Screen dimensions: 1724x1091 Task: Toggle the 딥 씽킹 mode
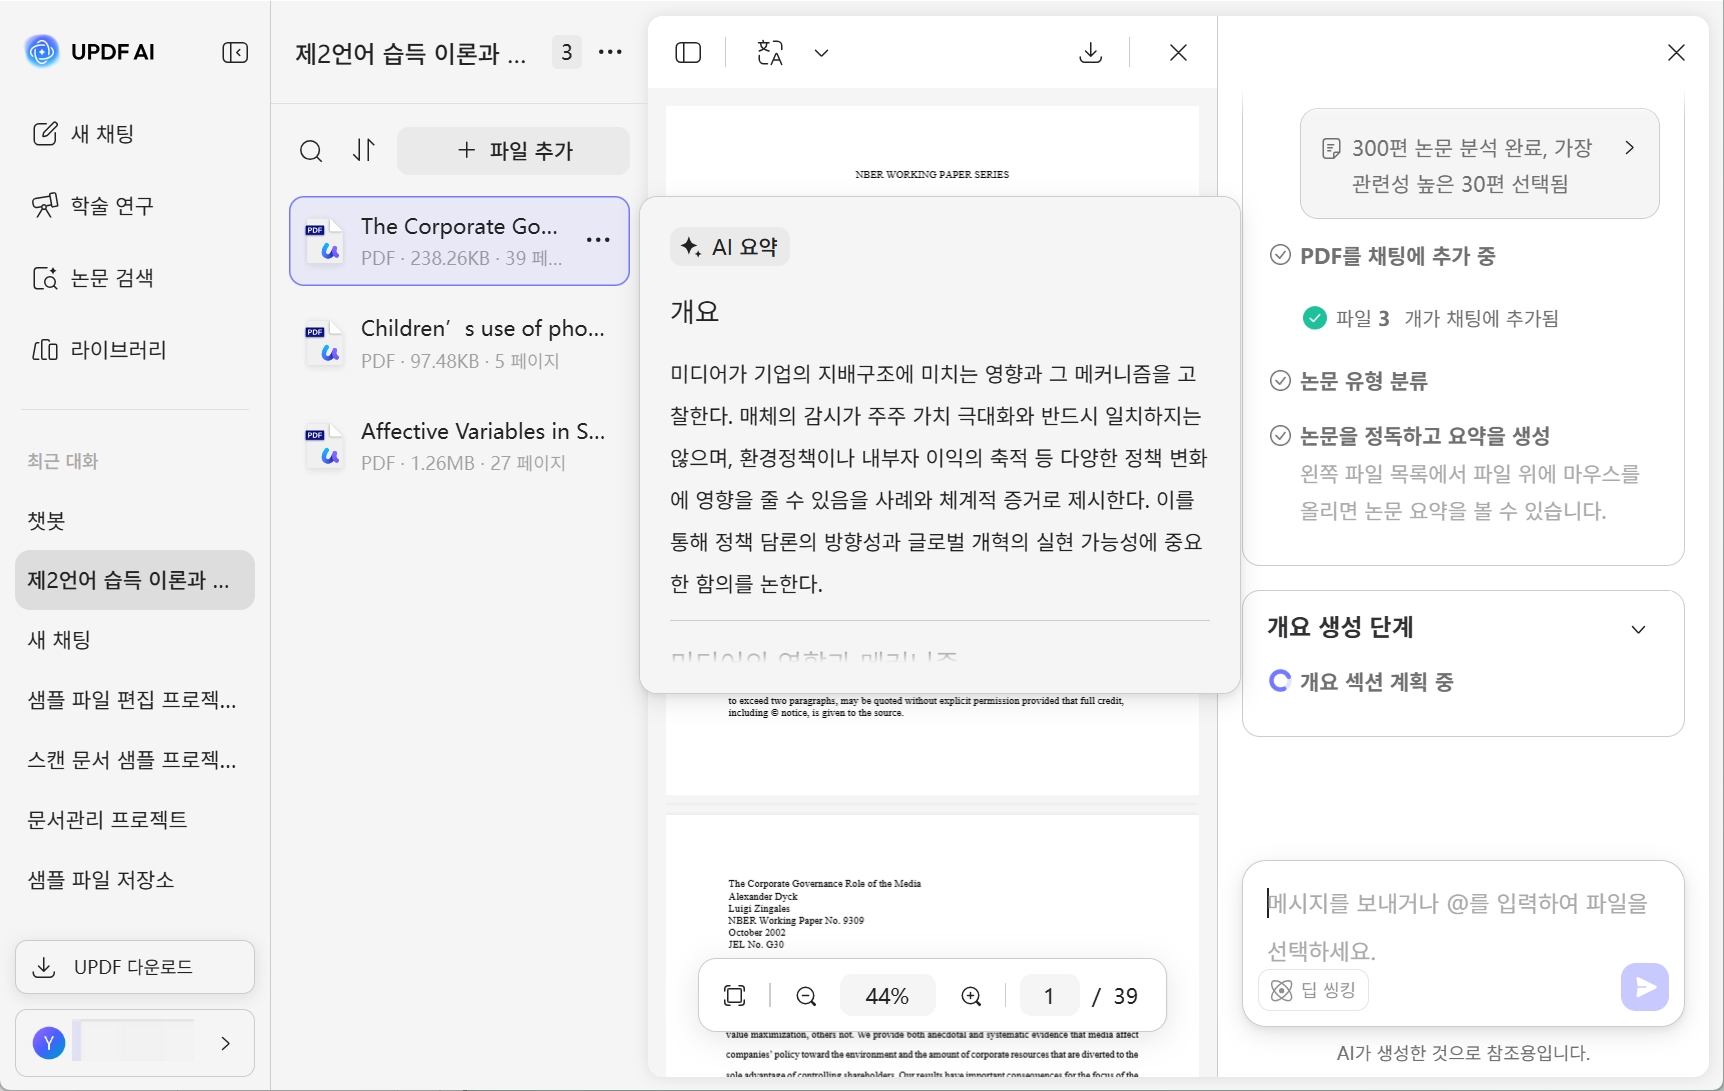click(1313, 990)
